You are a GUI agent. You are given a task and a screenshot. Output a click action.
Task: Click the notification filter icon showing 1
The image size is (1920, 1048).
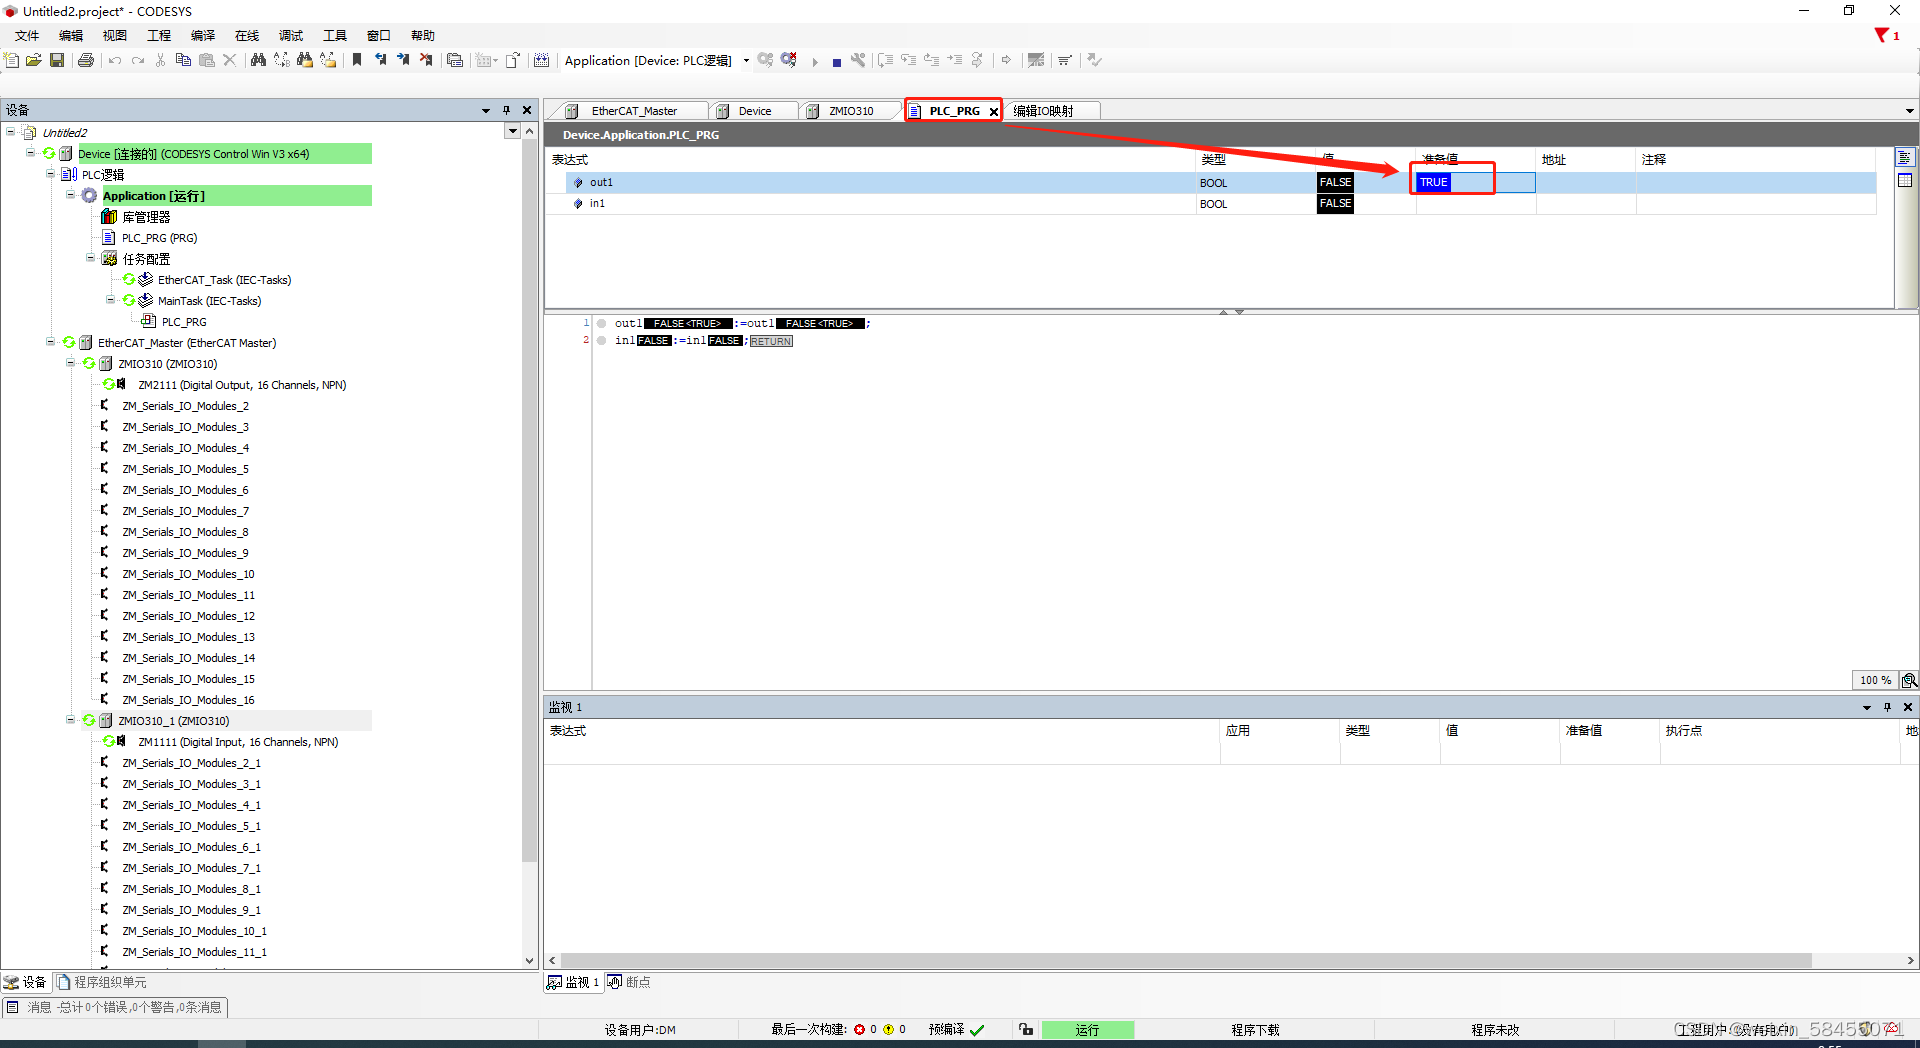[1881, 35]
